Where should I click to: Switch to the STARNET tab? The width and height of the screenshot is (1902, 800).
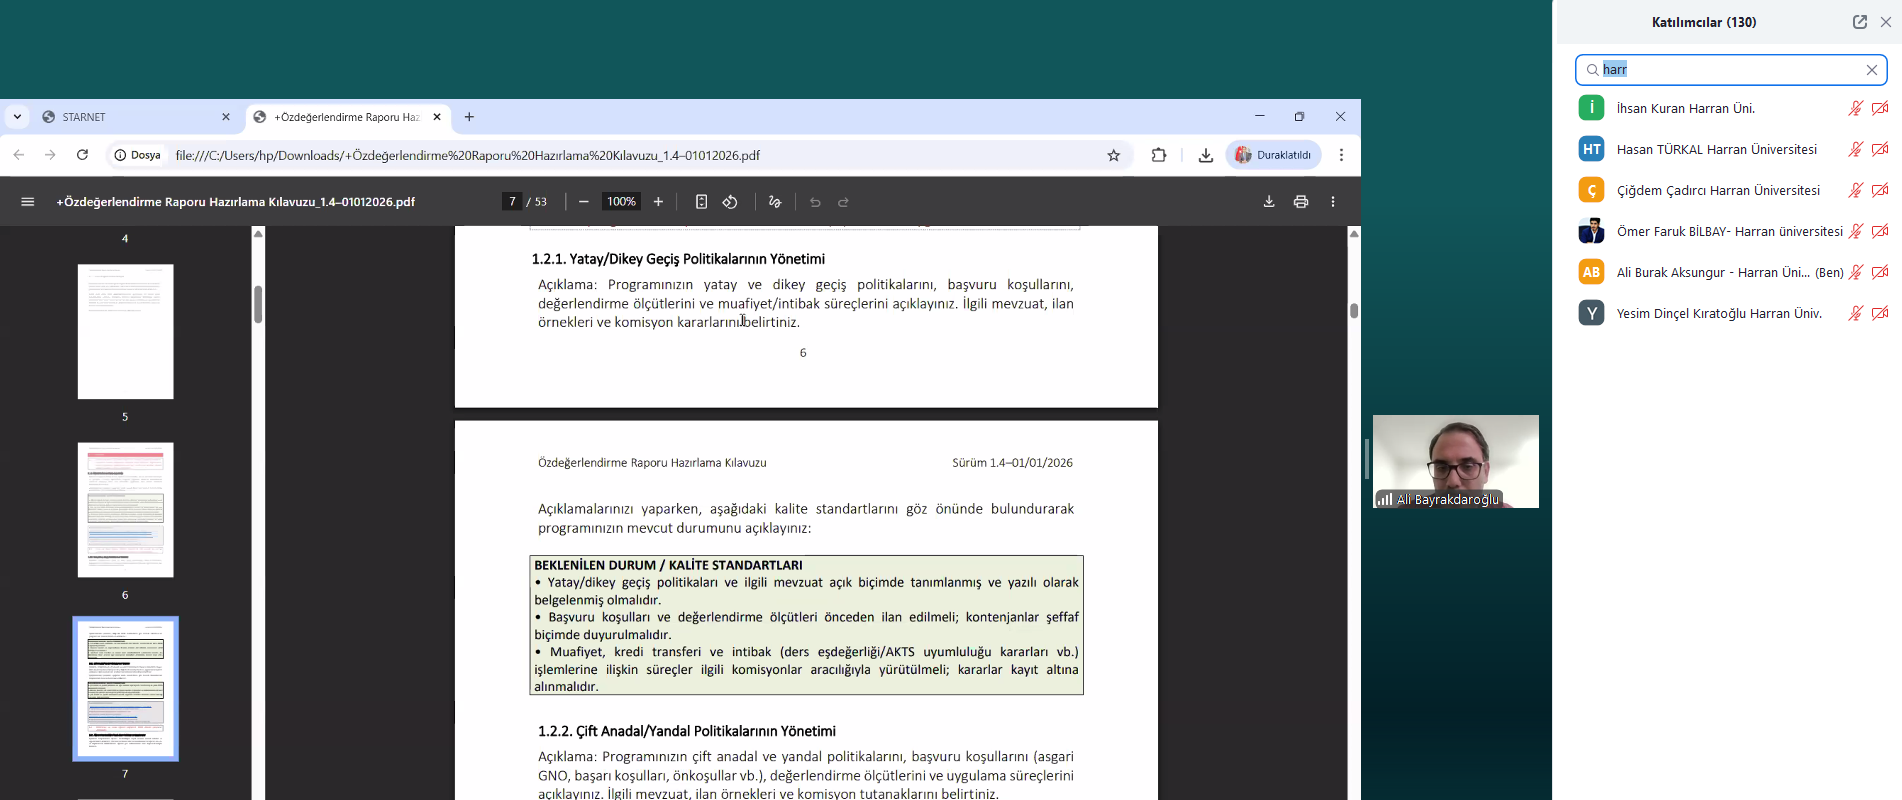[130, 117]
